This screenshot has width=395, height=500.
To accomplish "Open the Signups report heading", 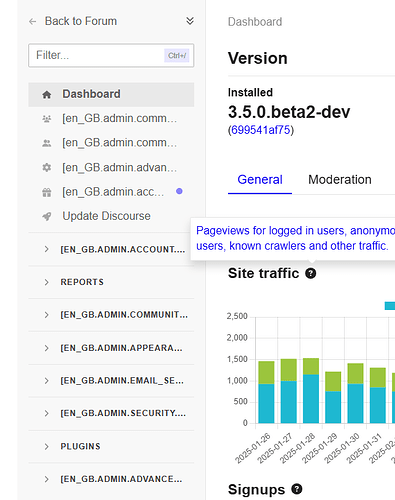I will tap(256, 490).
